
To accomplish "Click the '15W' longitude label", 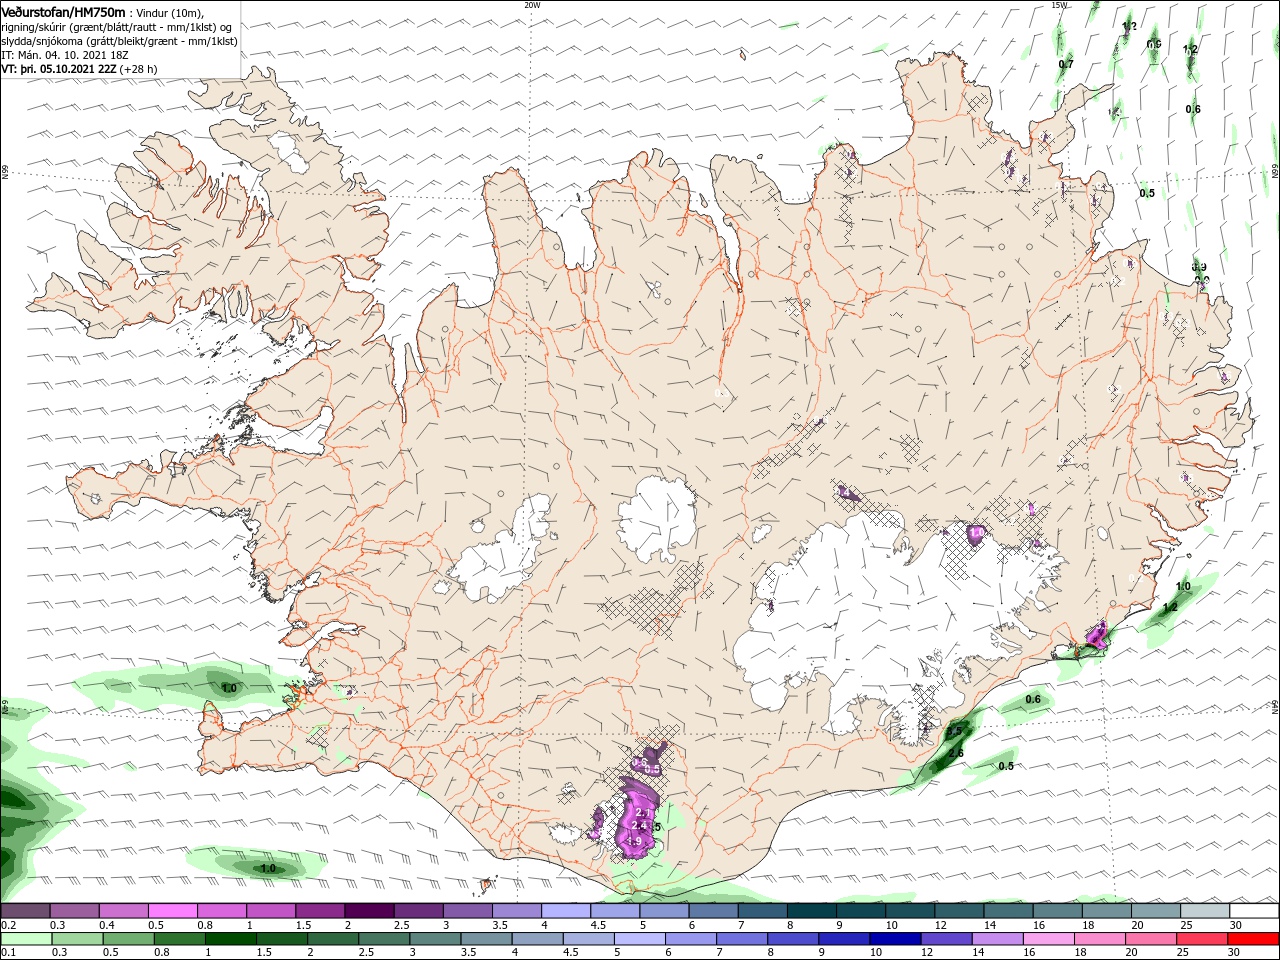I will (1060, 5).
